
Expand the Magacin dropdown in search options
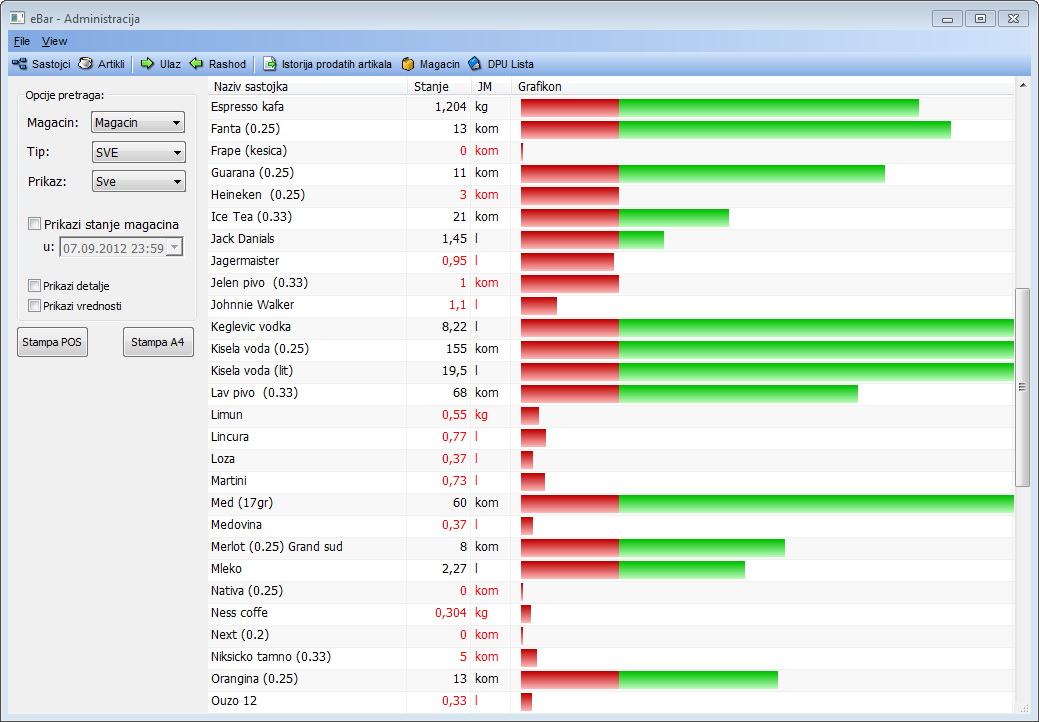(x=138, y=123)
